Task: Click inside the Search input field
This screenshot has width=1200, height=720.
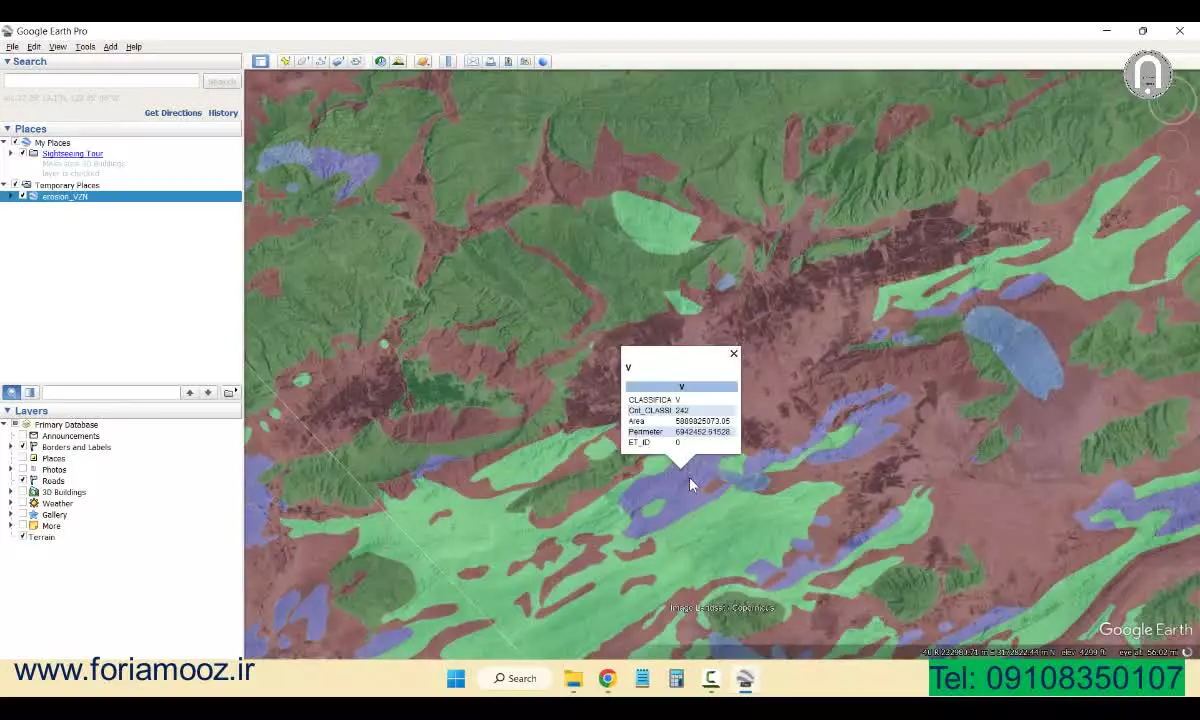Action: click(101, 81)
